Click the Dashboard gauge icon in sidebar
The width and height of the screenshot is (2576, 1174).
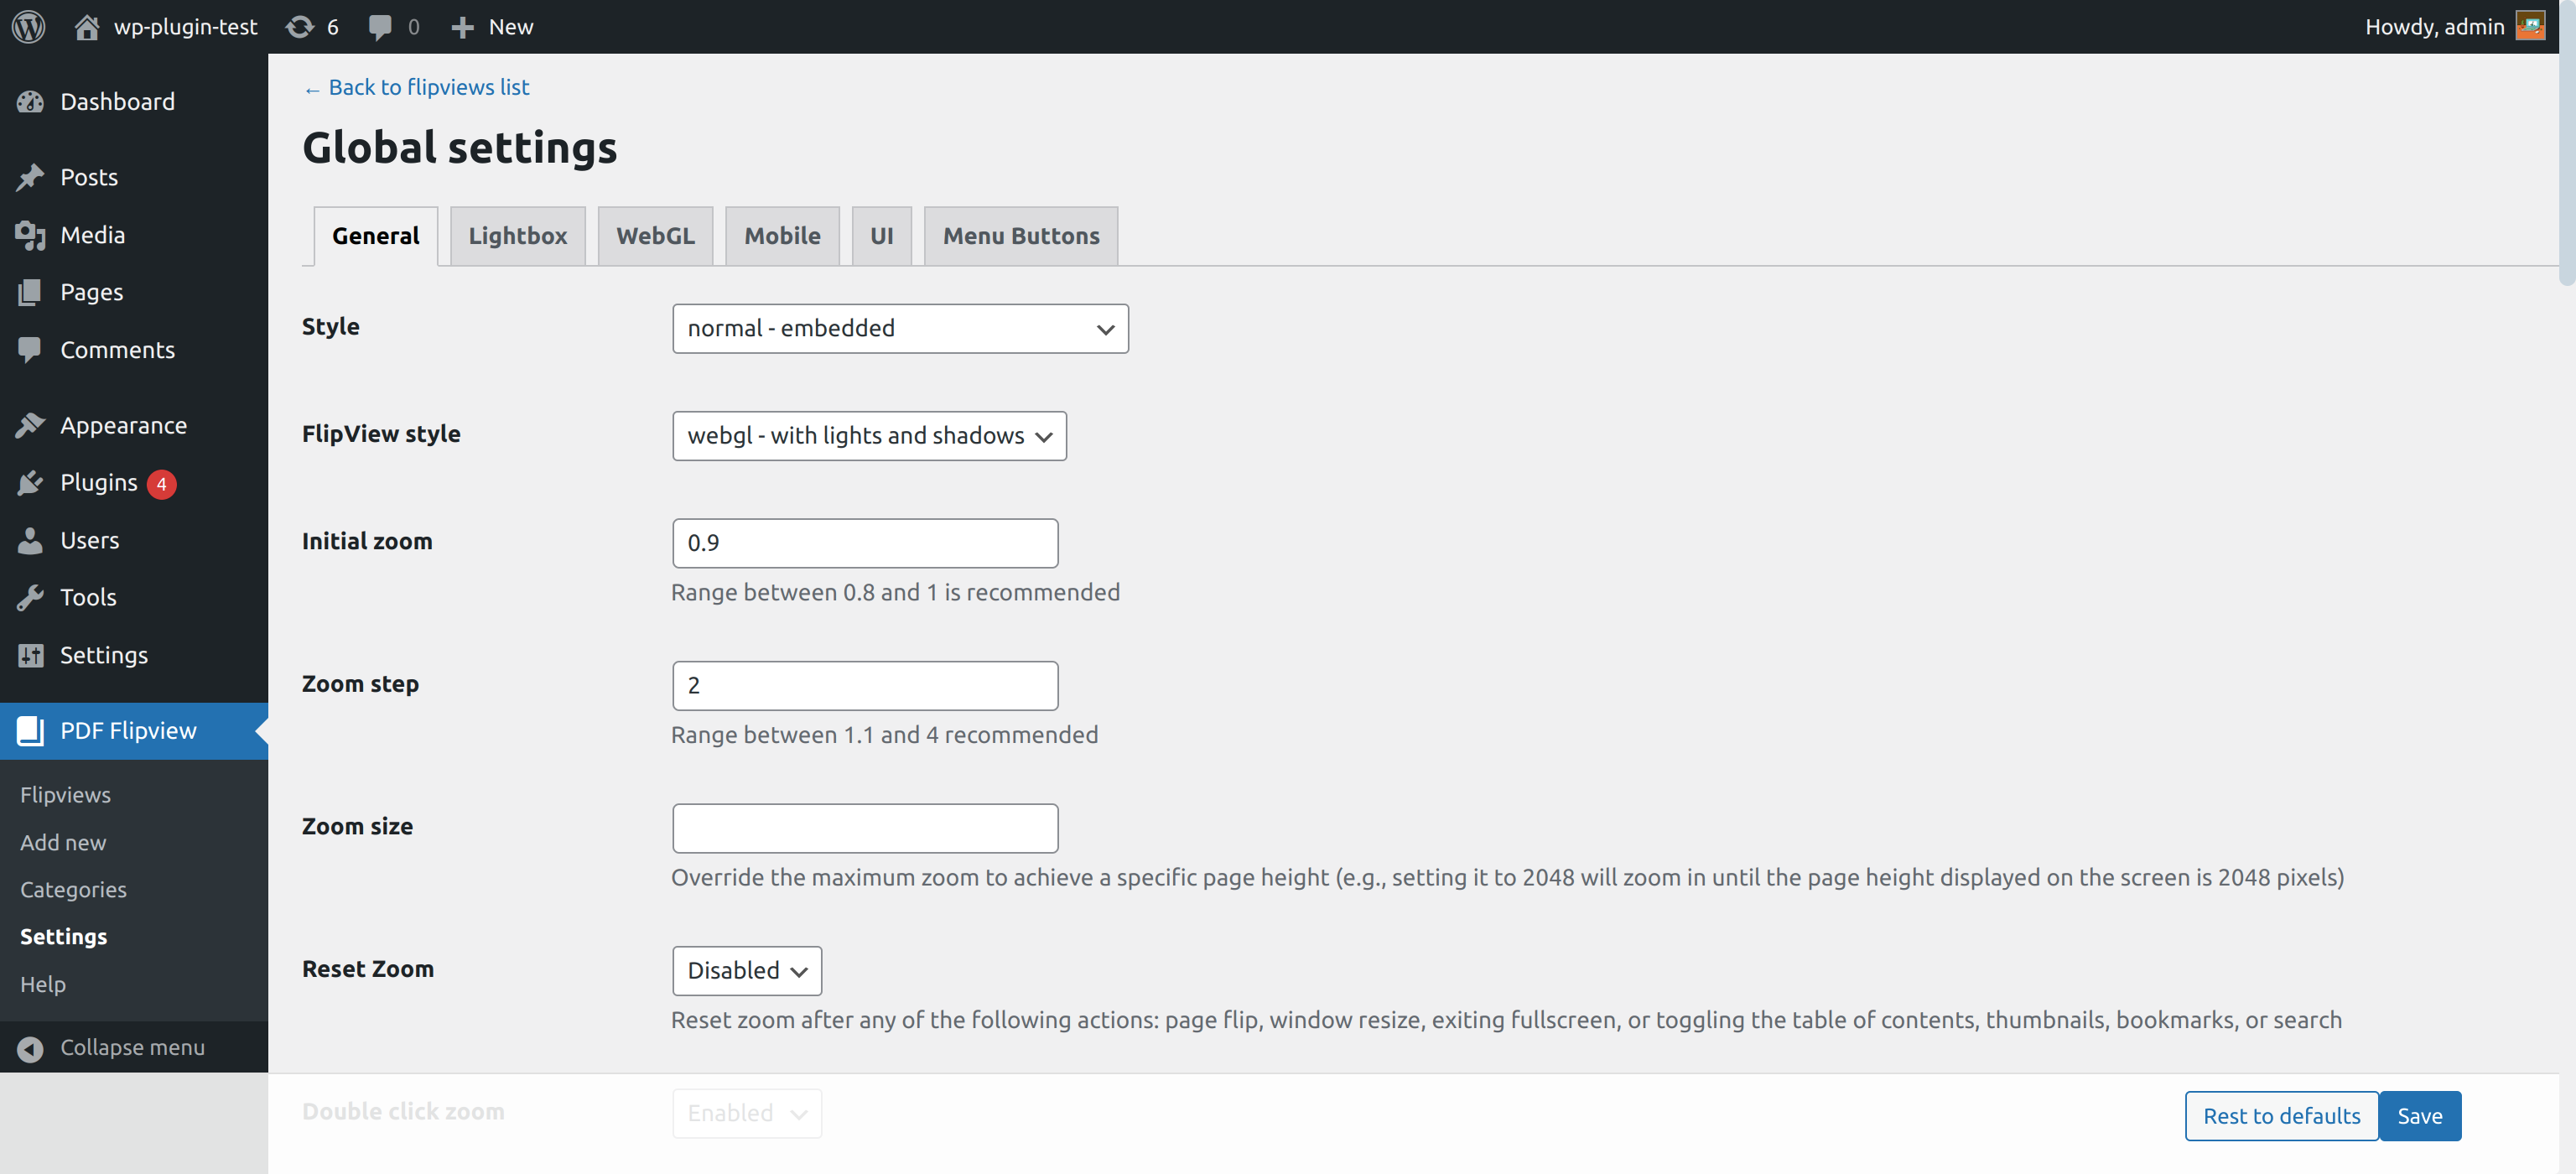click(30, 102)
